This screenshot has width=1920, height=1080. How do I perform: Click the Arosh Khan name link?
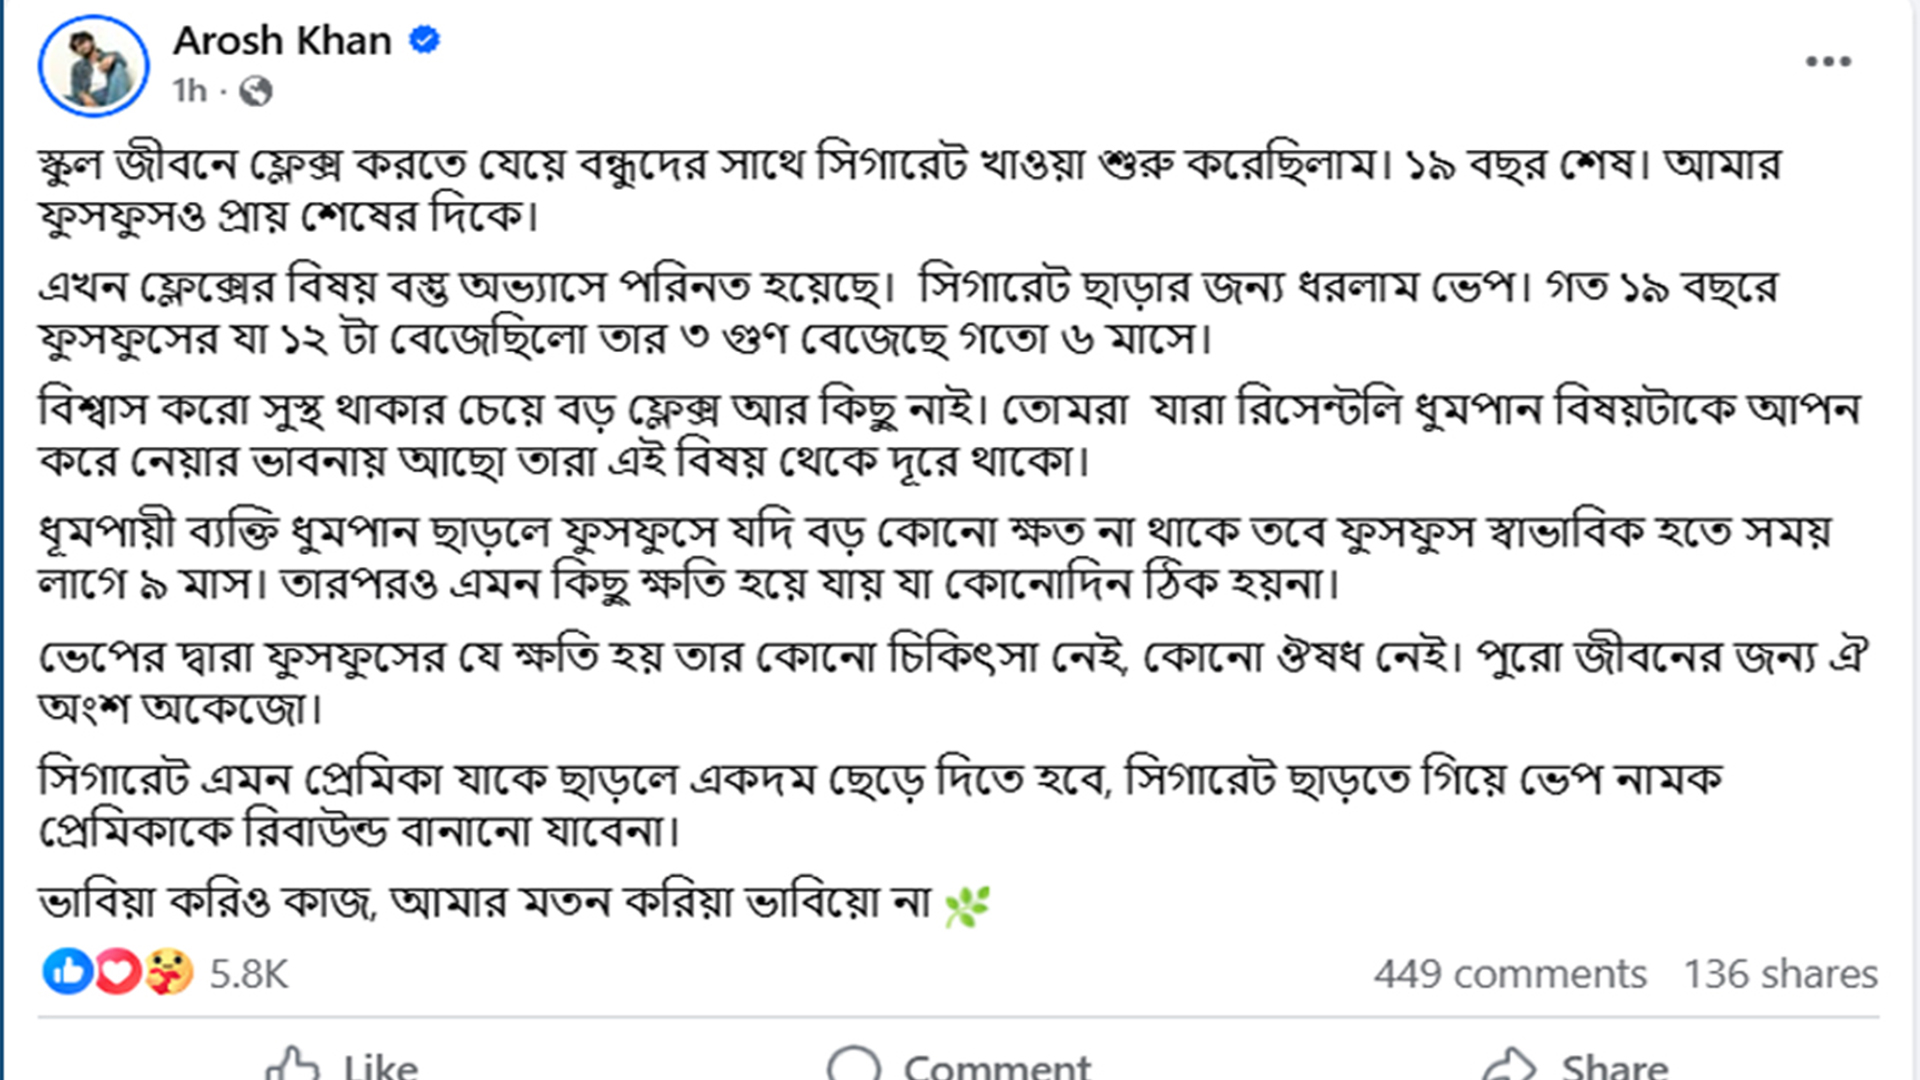coord(282,41)
